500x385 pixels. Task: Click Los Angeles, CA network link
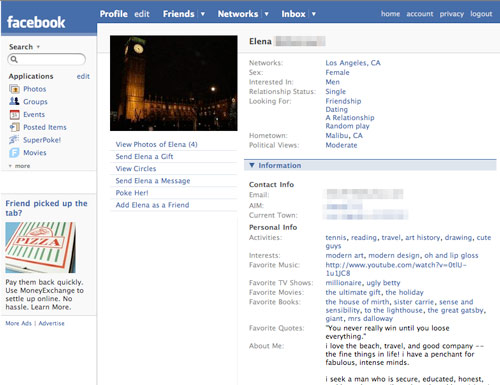coord(353,63)
